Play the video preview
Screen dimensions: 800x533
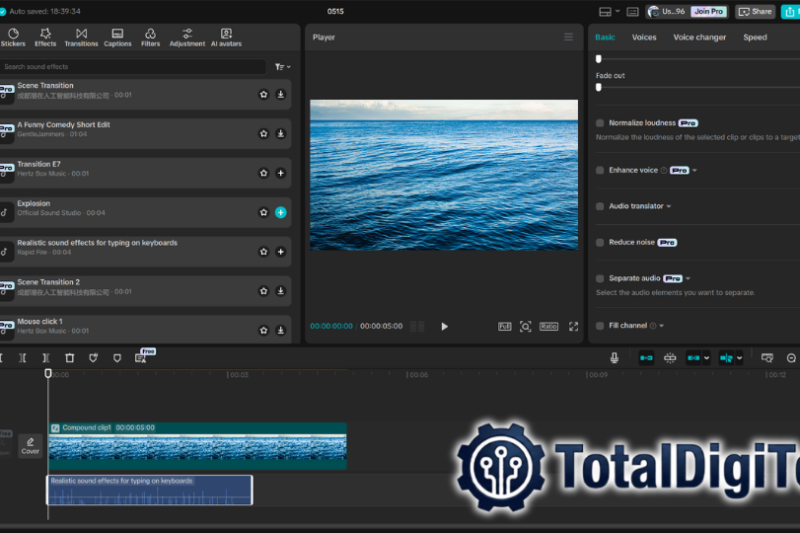click(x=444, y=326)
